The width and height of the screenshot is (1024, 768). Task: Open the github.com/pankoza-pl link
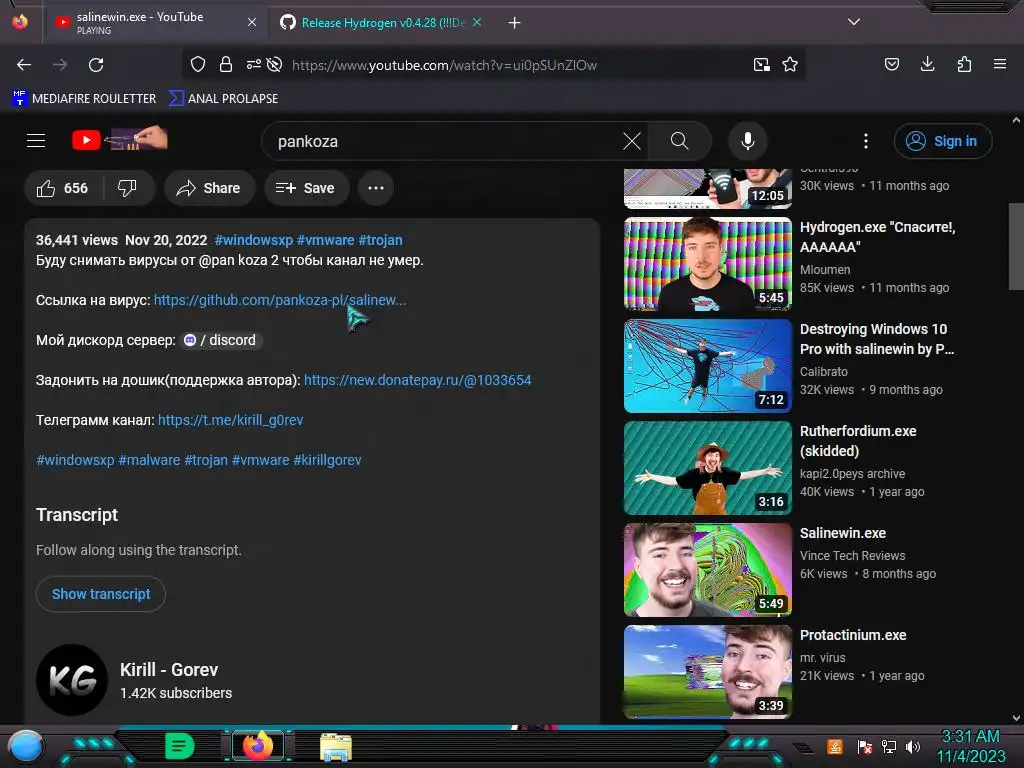coord(280,300)
